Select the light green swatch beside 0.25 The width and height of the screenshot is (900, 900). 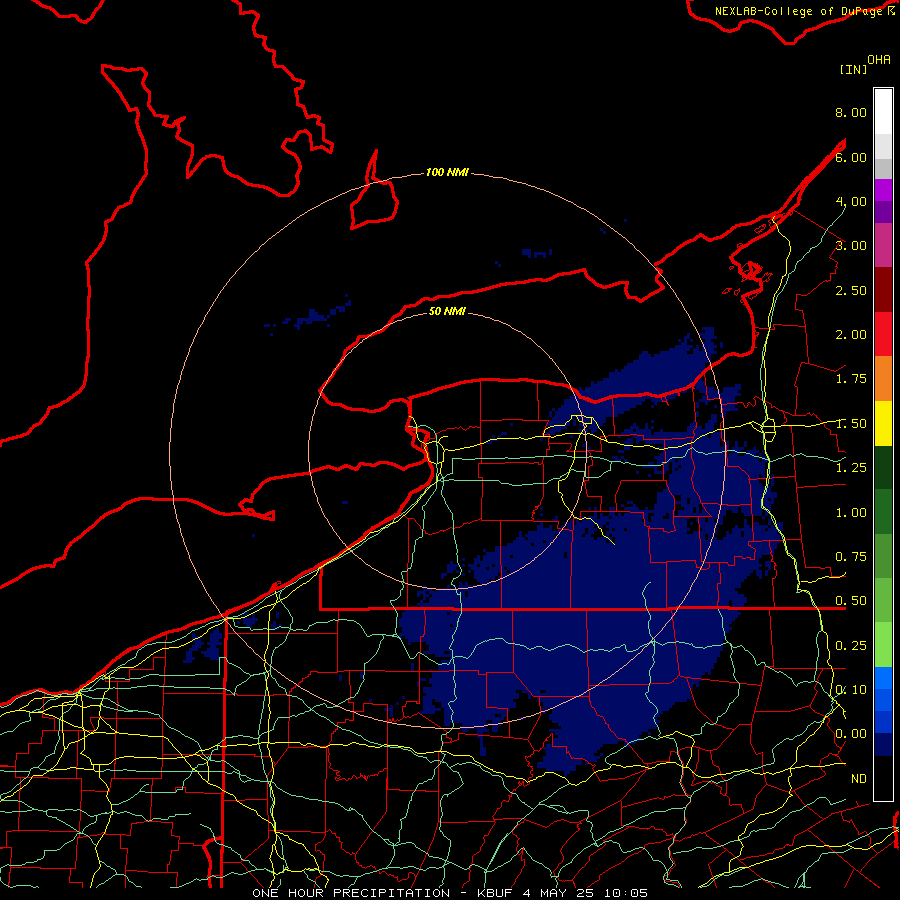(x=883, y=645)
